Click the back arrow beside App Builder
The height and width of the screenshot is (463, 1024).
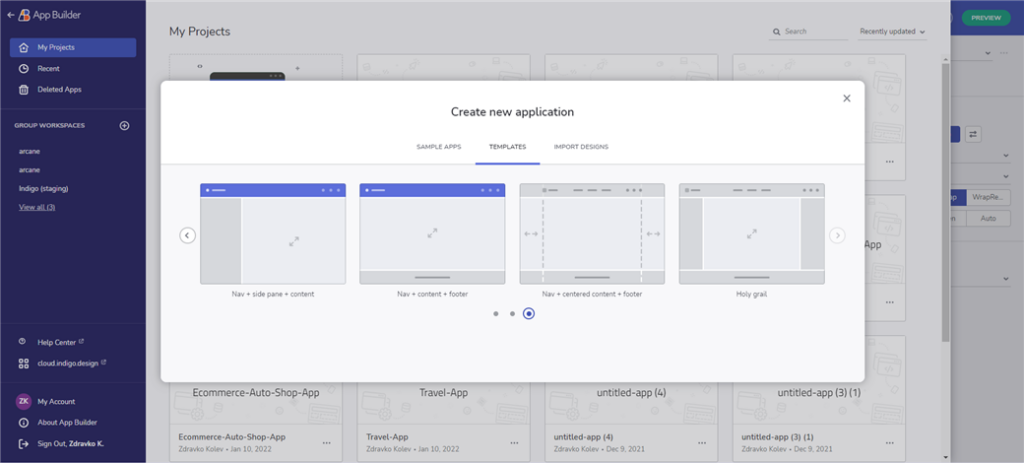10,15
